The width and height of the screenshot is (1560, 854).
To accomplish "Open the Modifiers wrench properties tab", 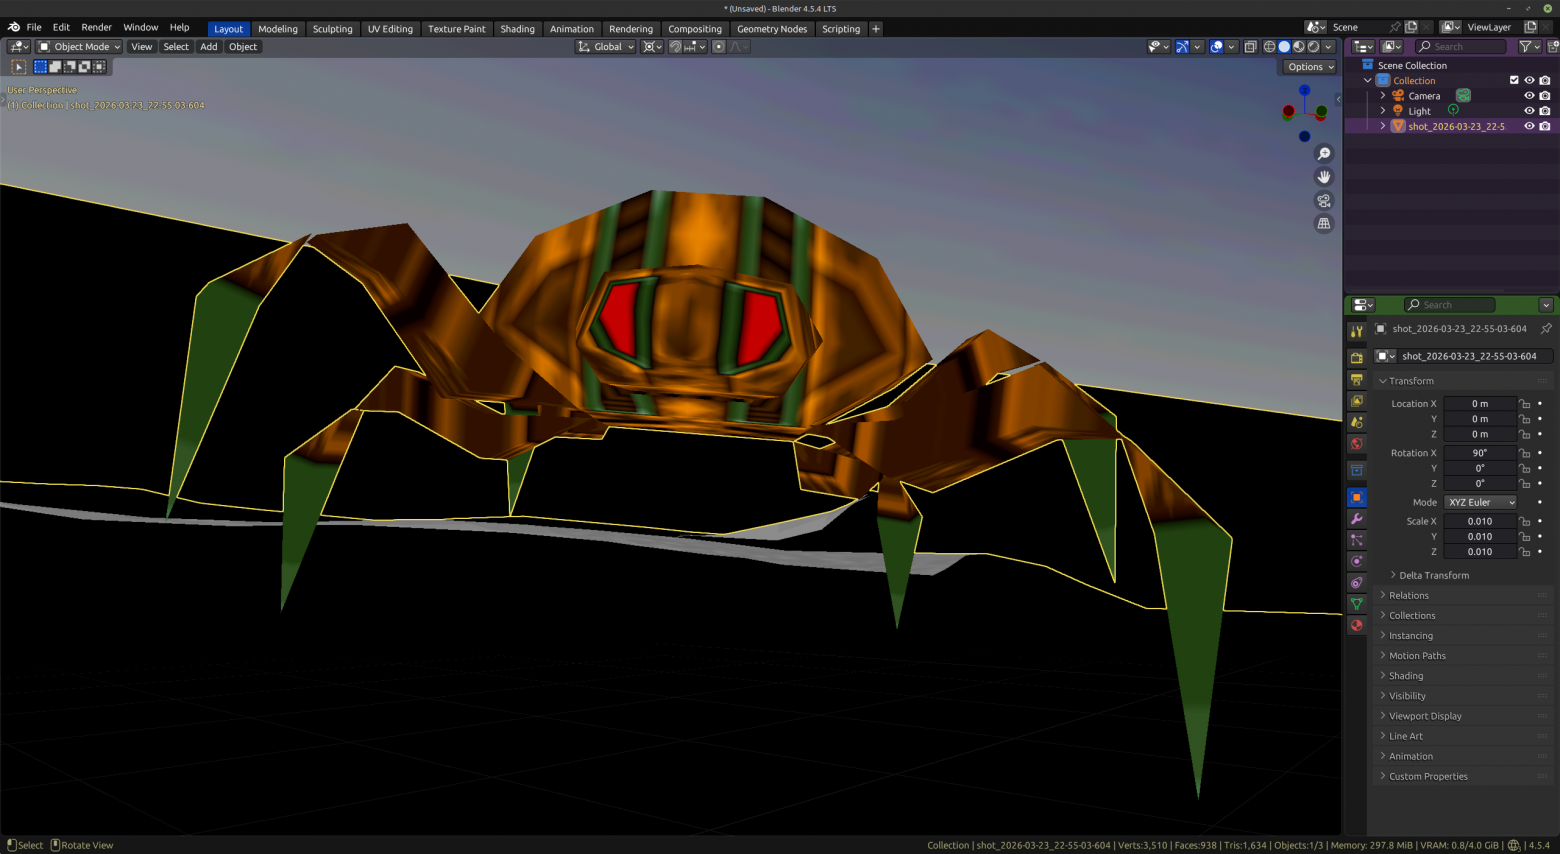I will click(x=1357, y=519).
